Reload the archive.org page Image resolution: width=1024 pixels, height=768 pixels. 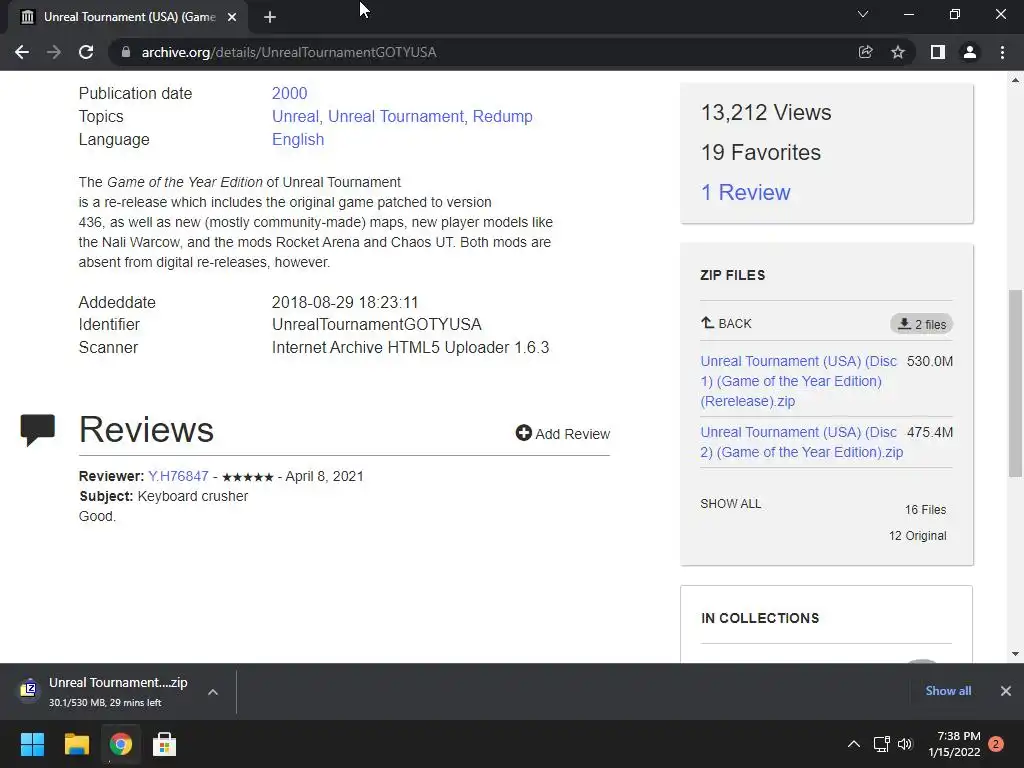coord(86,52)
